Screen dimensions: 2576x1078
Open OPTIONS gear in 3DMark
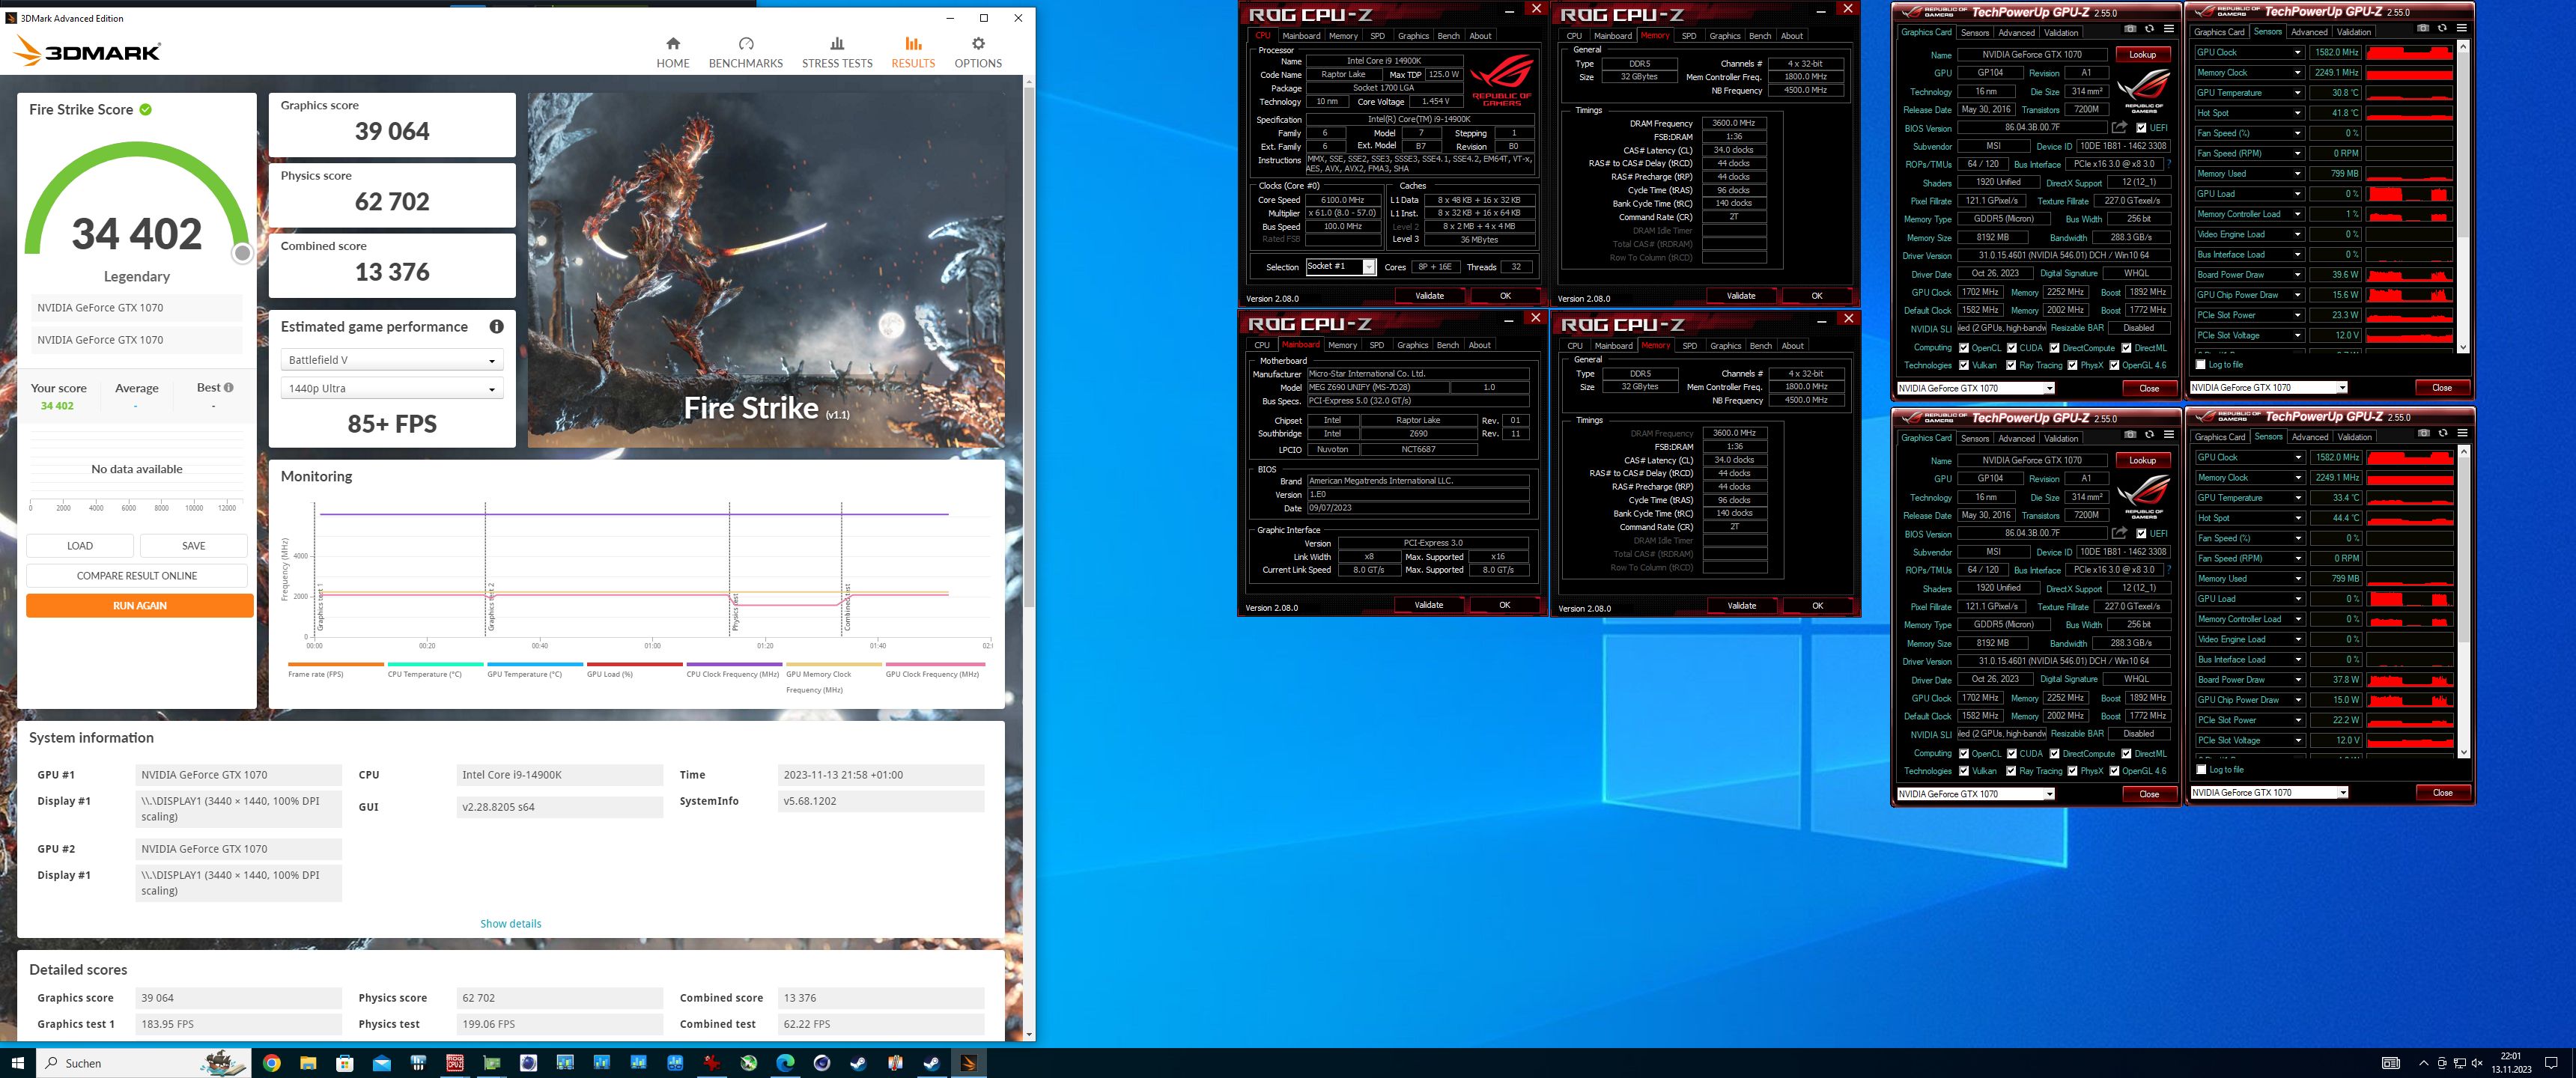[x=977, y=52]
